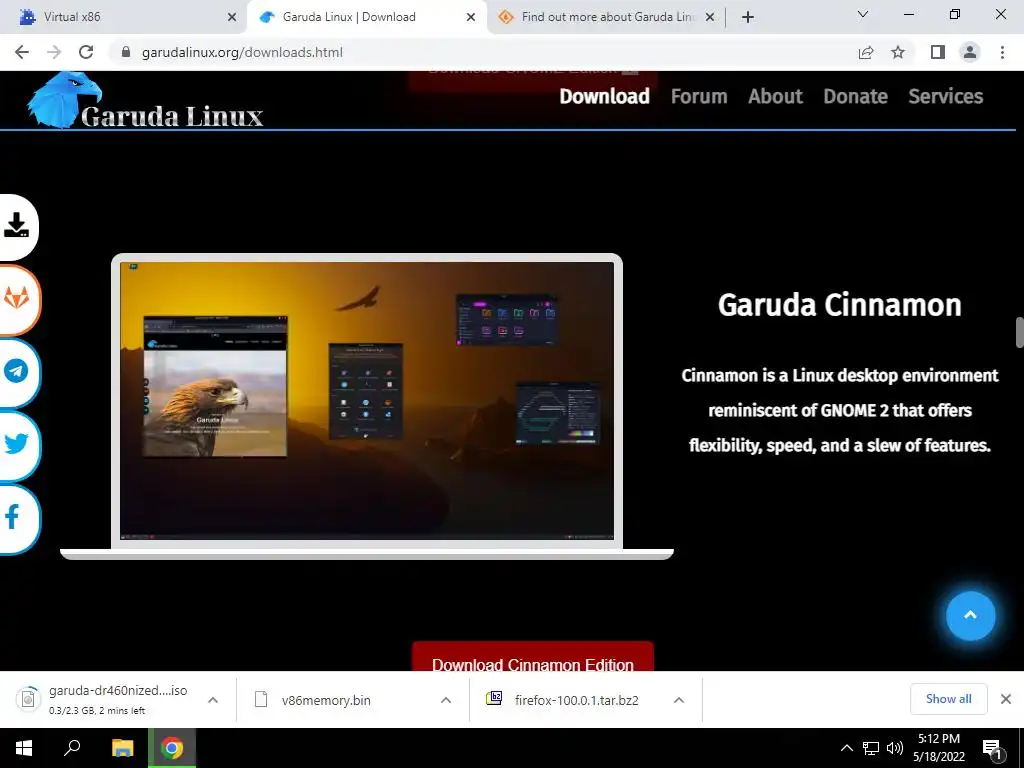Viewport: 1024px width, 768px height.
Task: Open taskbar search magnifier
Action: point(72,748)
